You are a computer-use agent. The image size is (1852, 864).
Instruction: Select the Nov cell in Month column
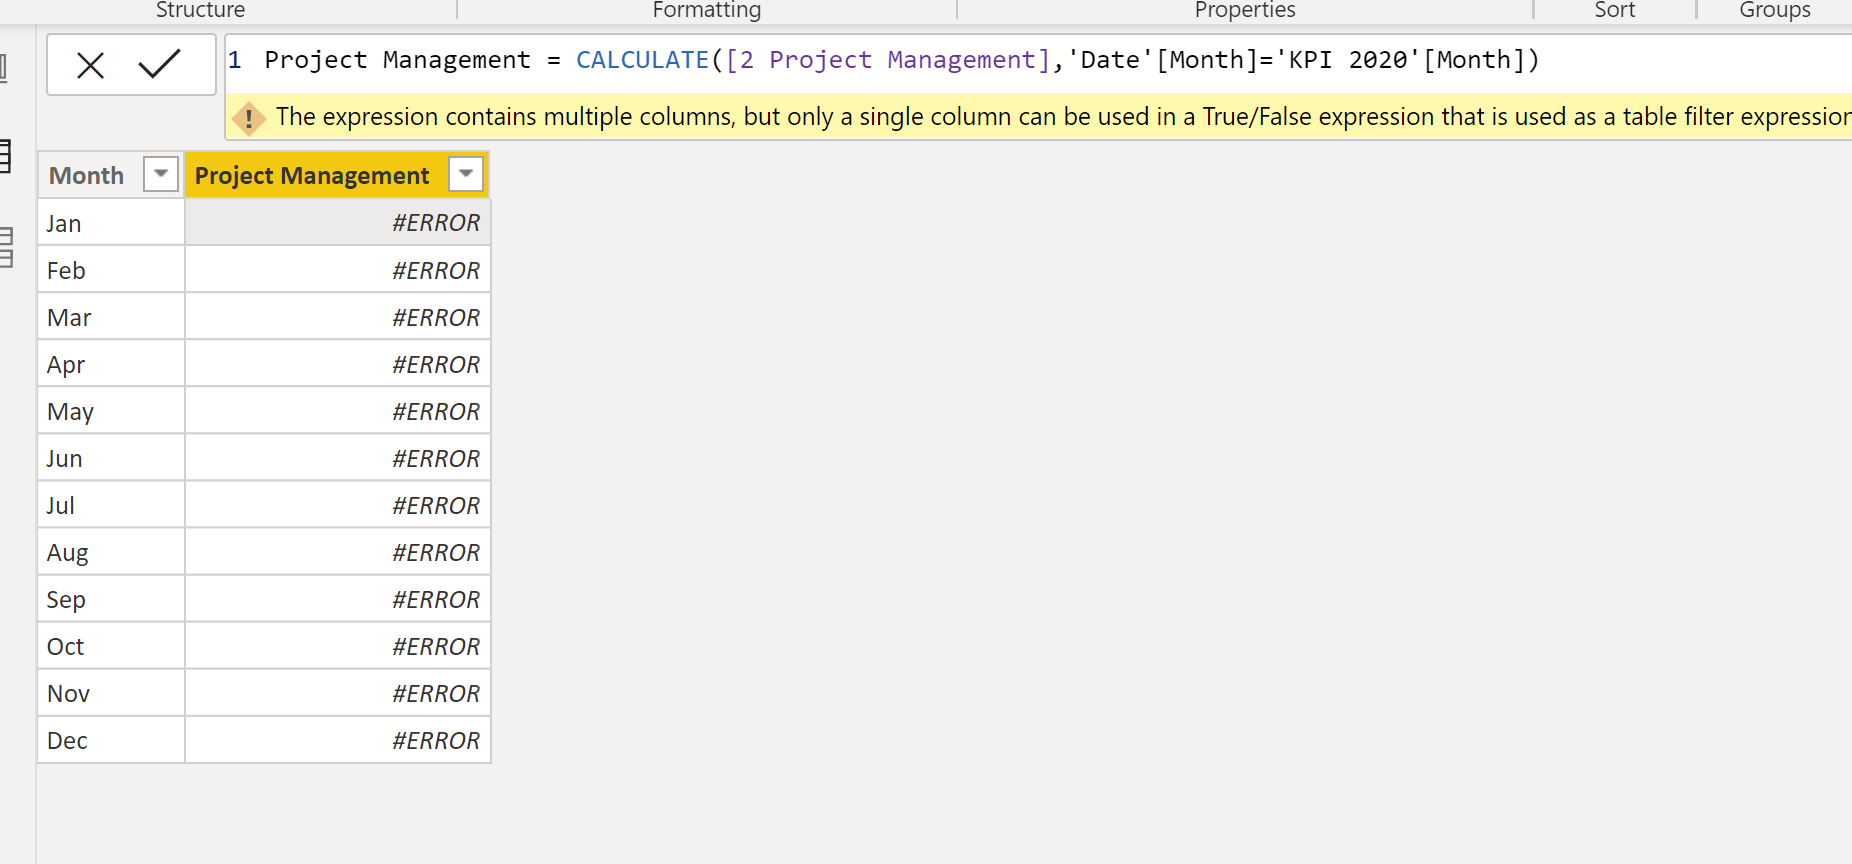(111, 693)
